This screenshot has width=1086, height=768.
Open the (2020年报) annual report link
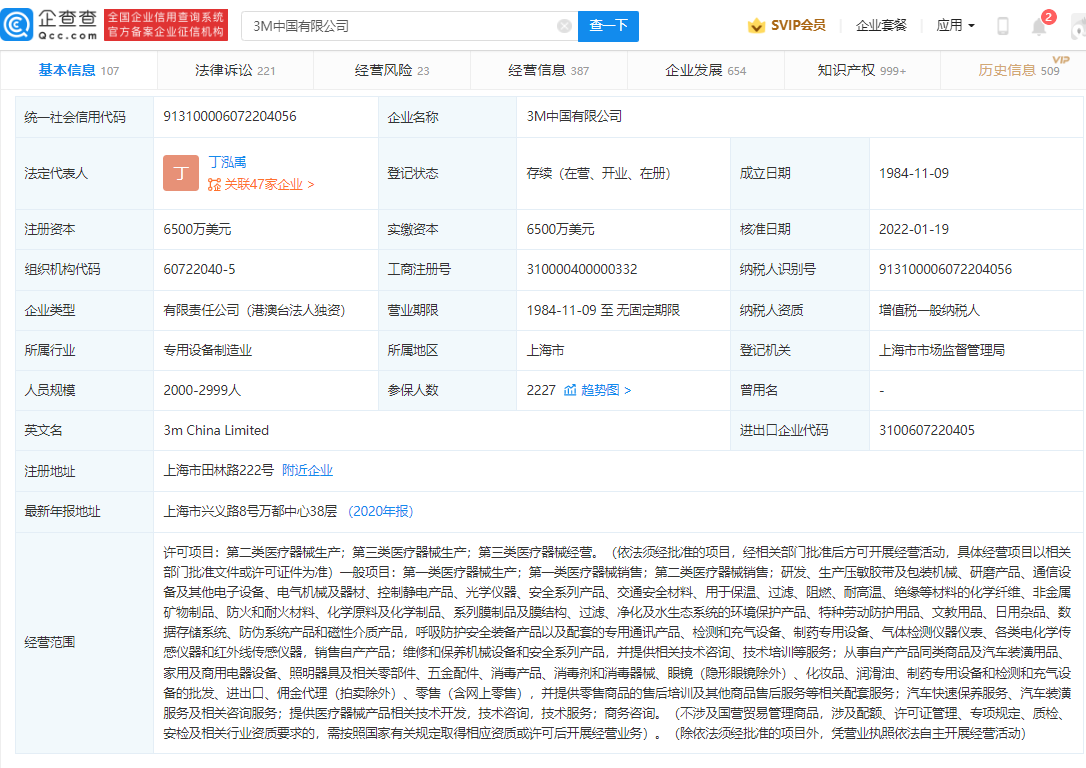tap(381, 511)
